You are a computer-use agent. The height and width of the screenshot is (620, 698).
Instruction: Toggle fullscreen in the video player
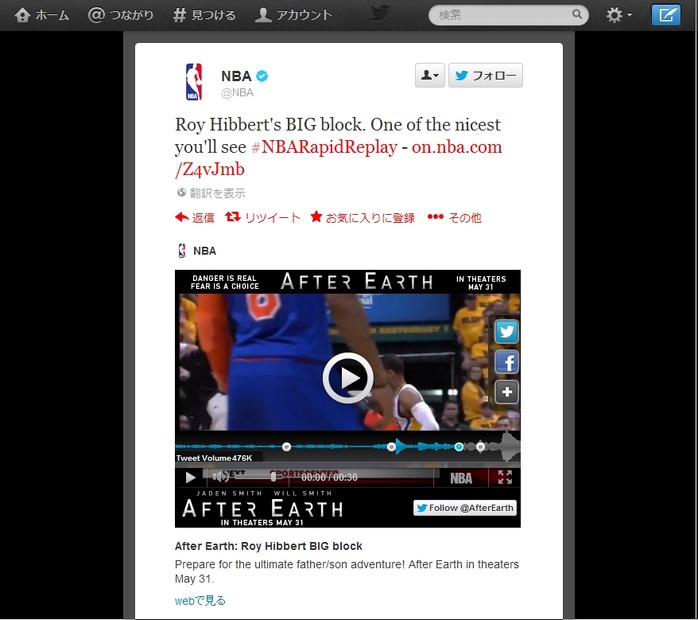(x=505, y=477)
